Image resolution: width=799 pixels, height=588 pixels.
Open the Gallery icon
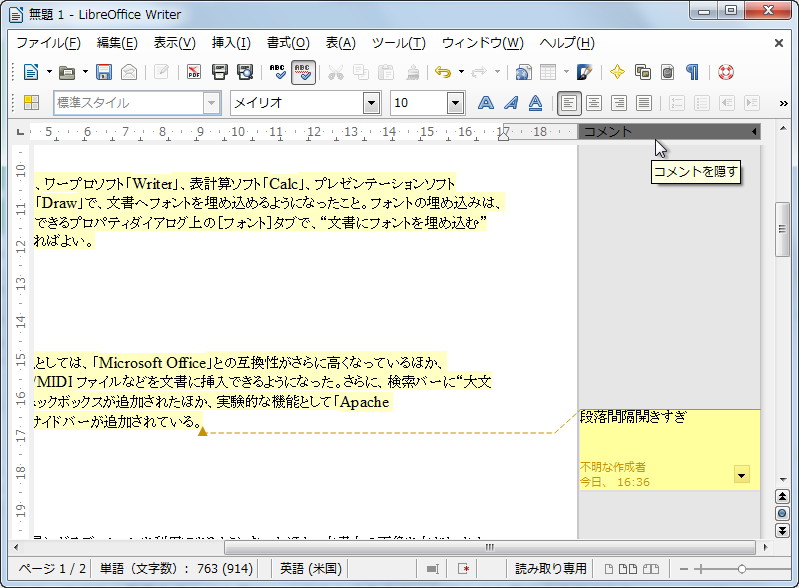click(x=643, y=72)
